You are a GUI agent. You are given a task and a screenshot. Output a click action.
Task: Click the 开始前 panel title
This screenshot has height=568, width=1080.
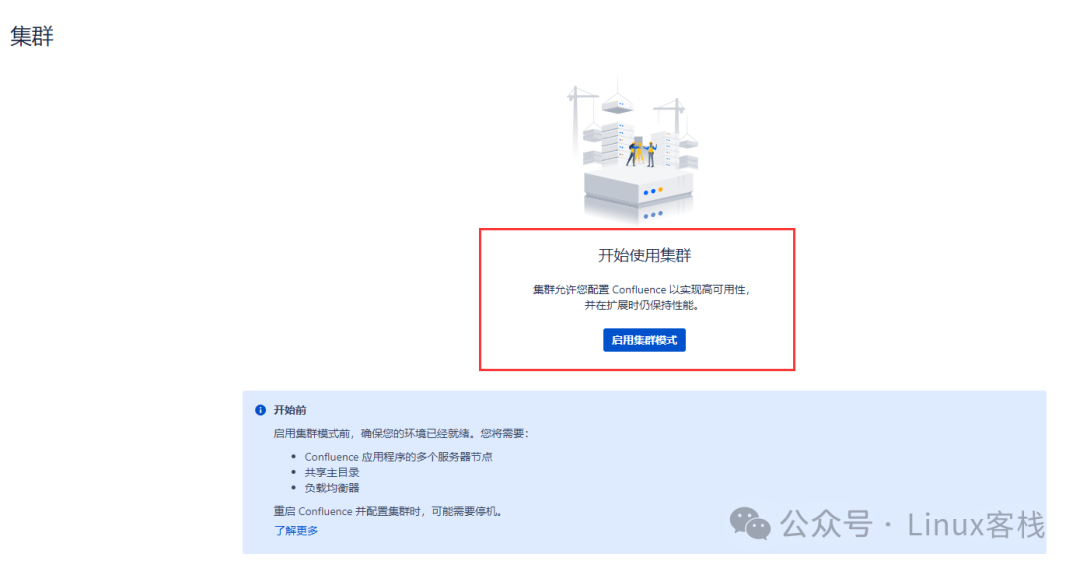coord(290,410)
